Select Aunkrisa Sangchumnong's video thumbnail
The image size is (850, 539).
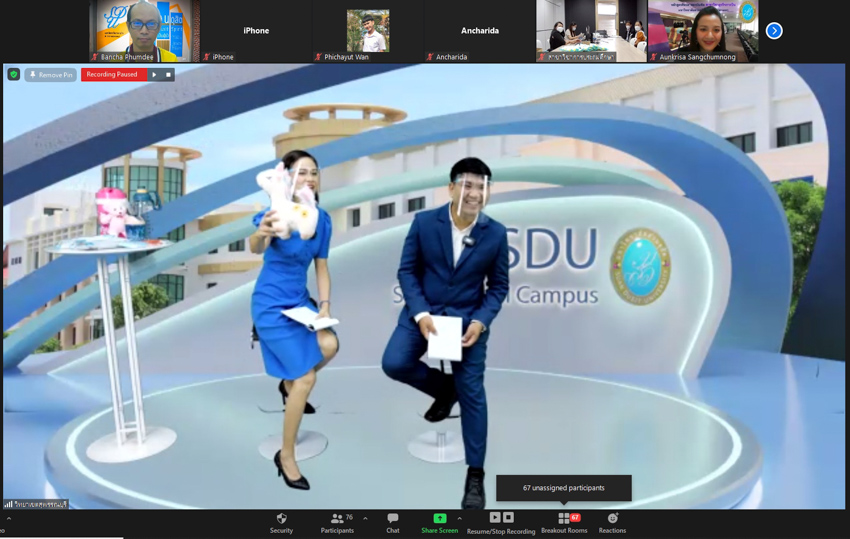(703, 30)
